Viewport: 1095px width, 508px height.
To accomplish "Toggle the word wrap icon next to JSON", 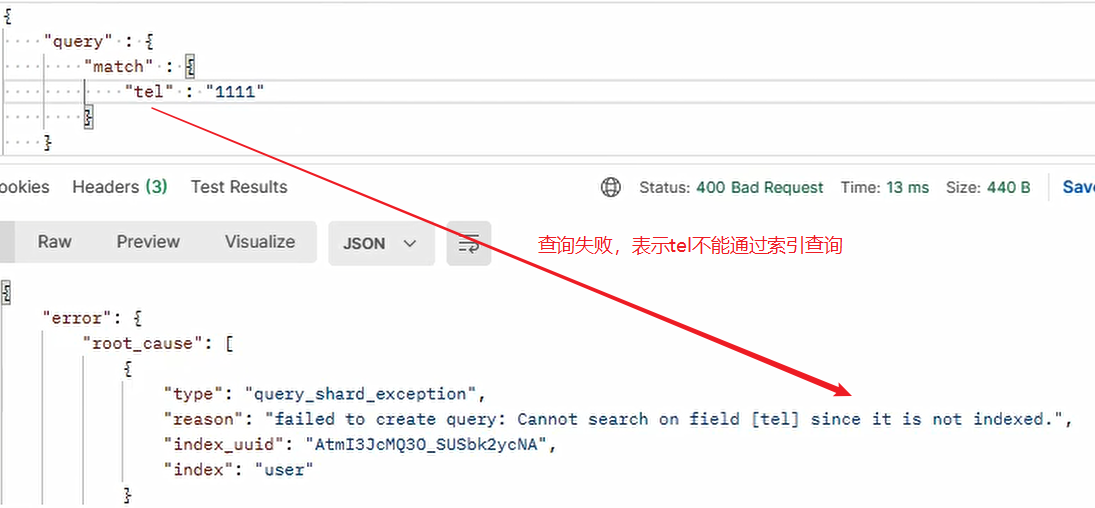I will click(469, 243).
